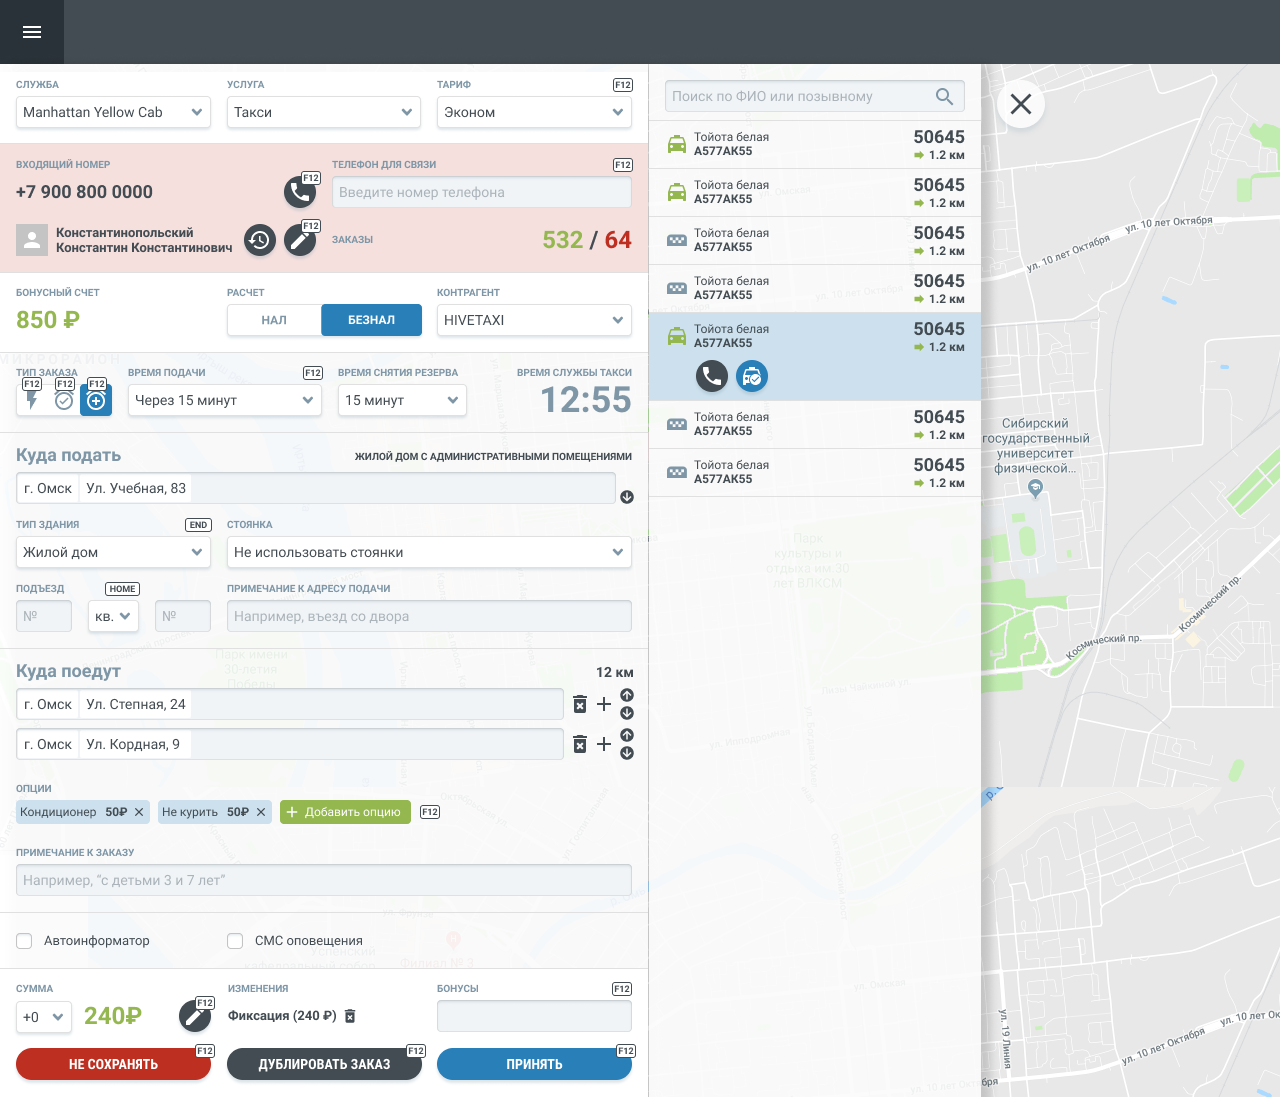This screenshot has height=1097, width=1280.
Task: Click the call icon next to incoming number
Action: (x=299, y=191)
